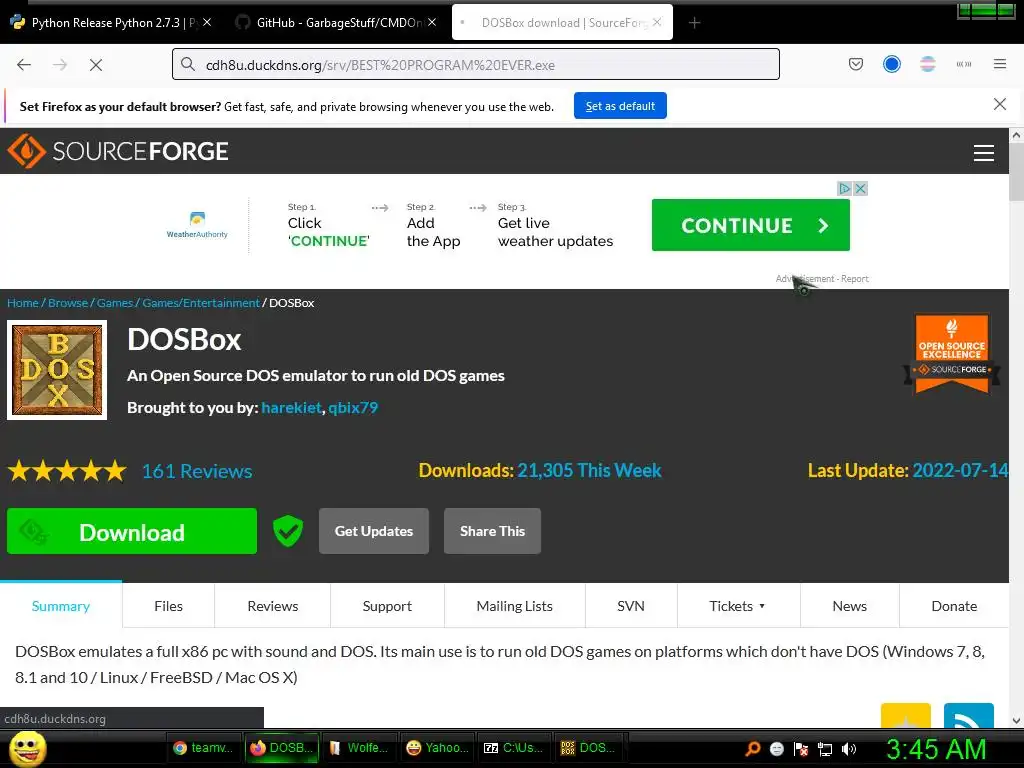Click Get Updates button

374,531
